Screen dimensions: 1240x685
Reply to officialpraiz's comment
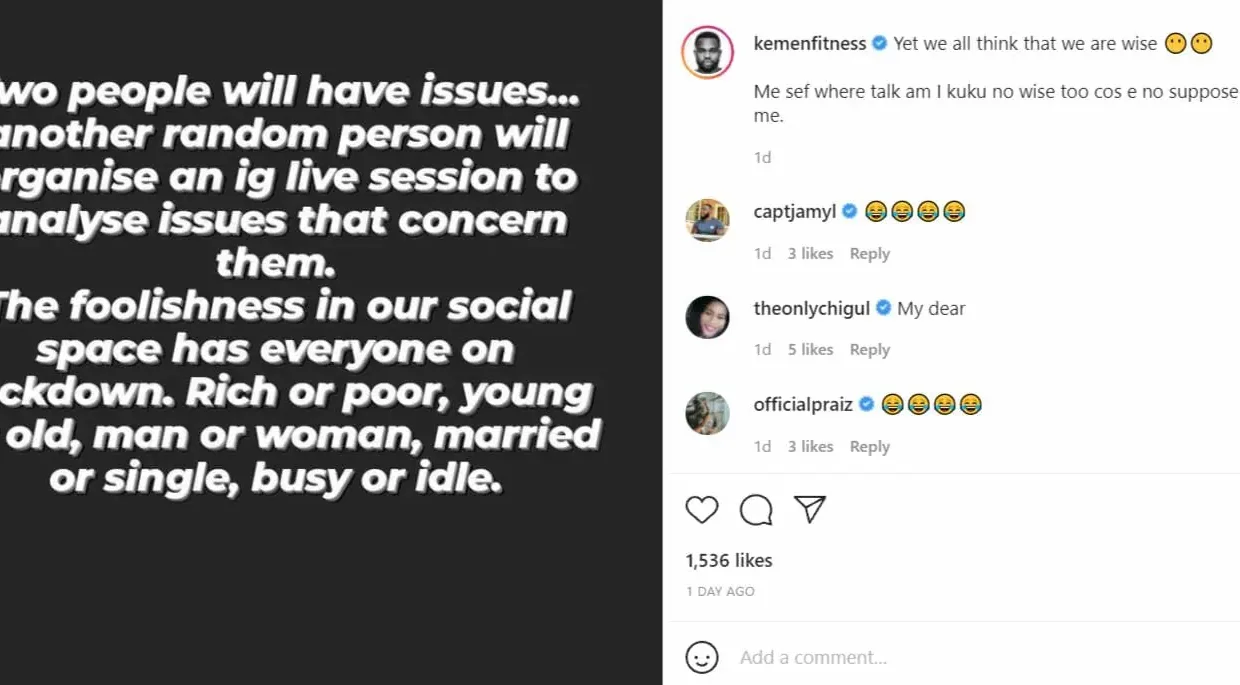tap(869, 447)
